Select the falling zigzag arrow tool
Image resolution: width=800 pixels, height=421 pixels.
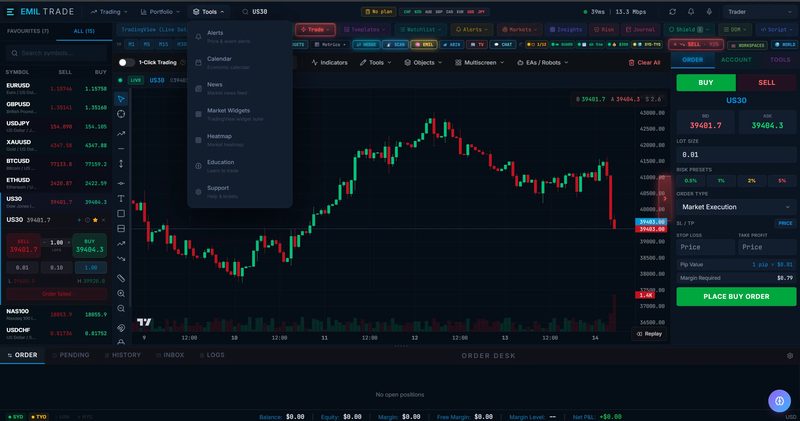(x=121, y=259)
